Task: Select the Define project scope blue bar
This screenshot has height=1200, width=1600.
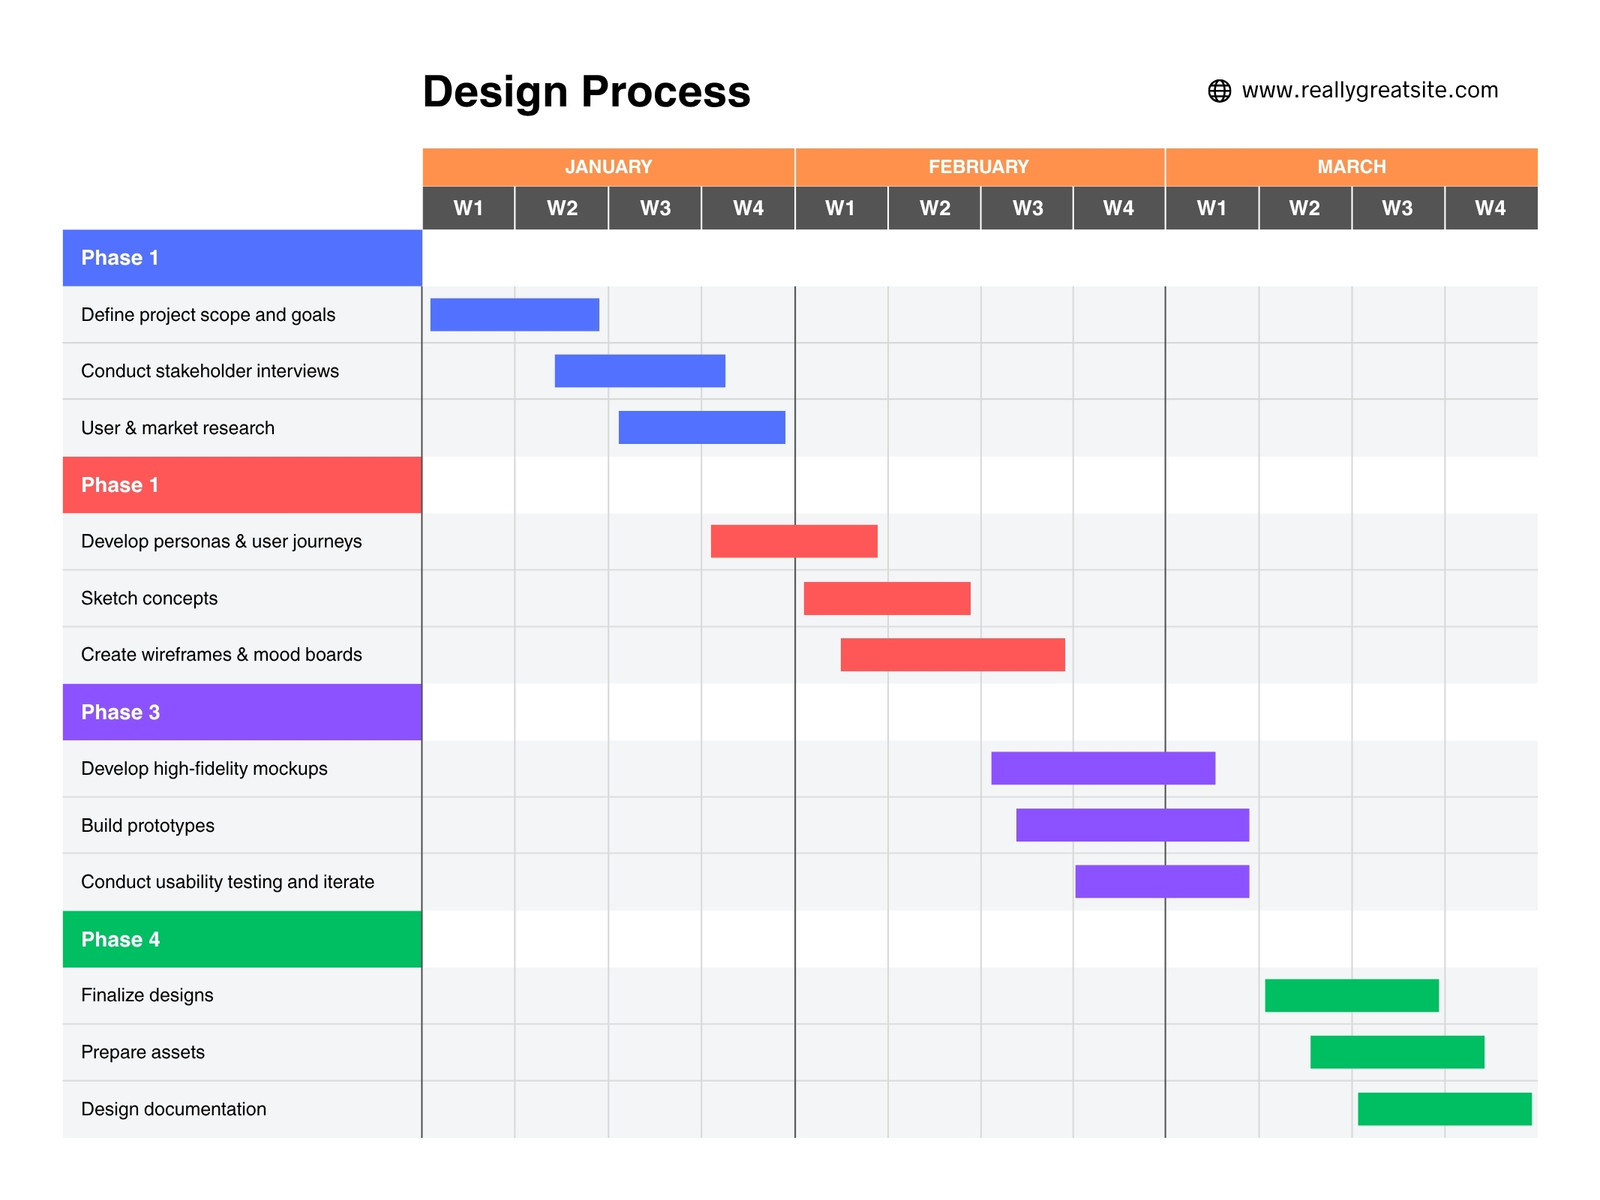Action: pyautogui.click(x=515, y=314)
